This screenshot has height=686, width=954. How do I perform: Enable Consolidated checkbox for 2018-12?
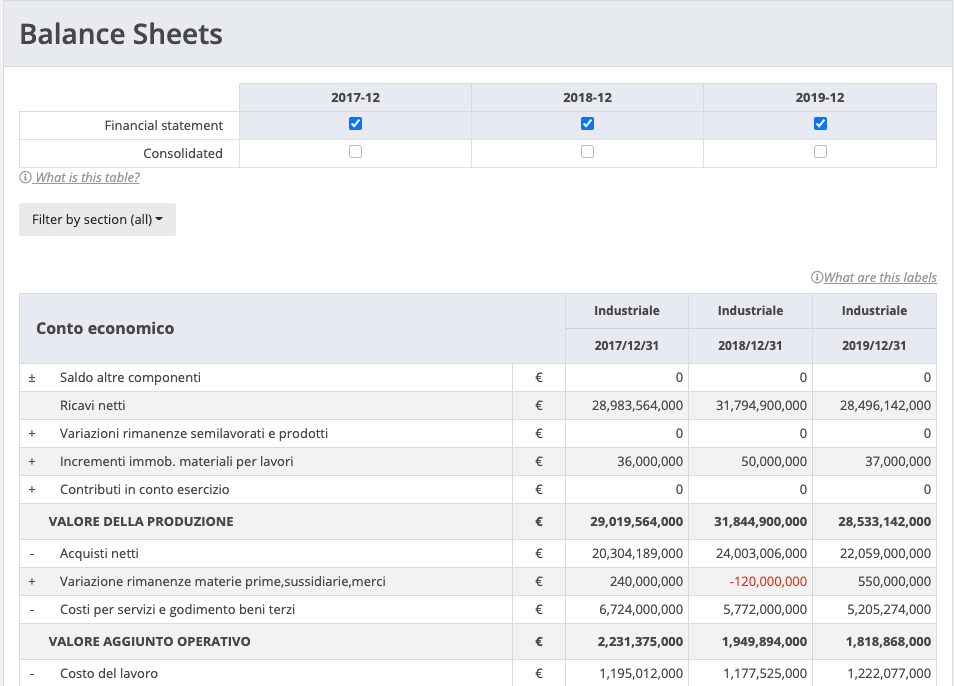tap(587, 152)
